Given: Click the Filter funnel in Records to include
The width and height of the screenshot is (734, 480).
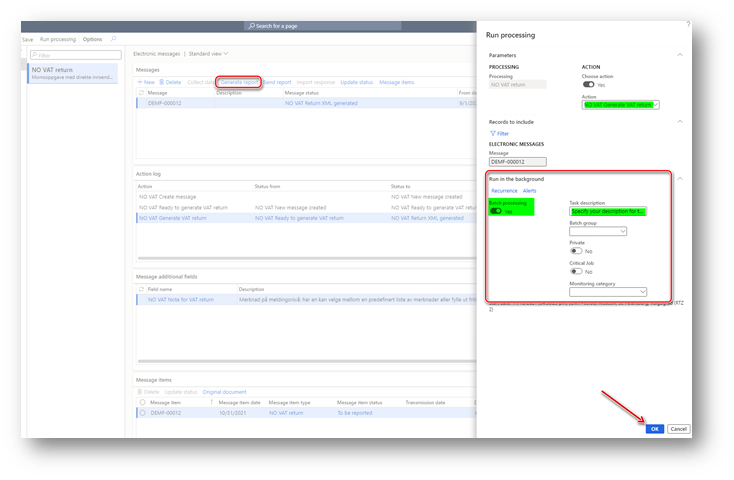Looking at the screenshot, I should [x=499, y=133].
